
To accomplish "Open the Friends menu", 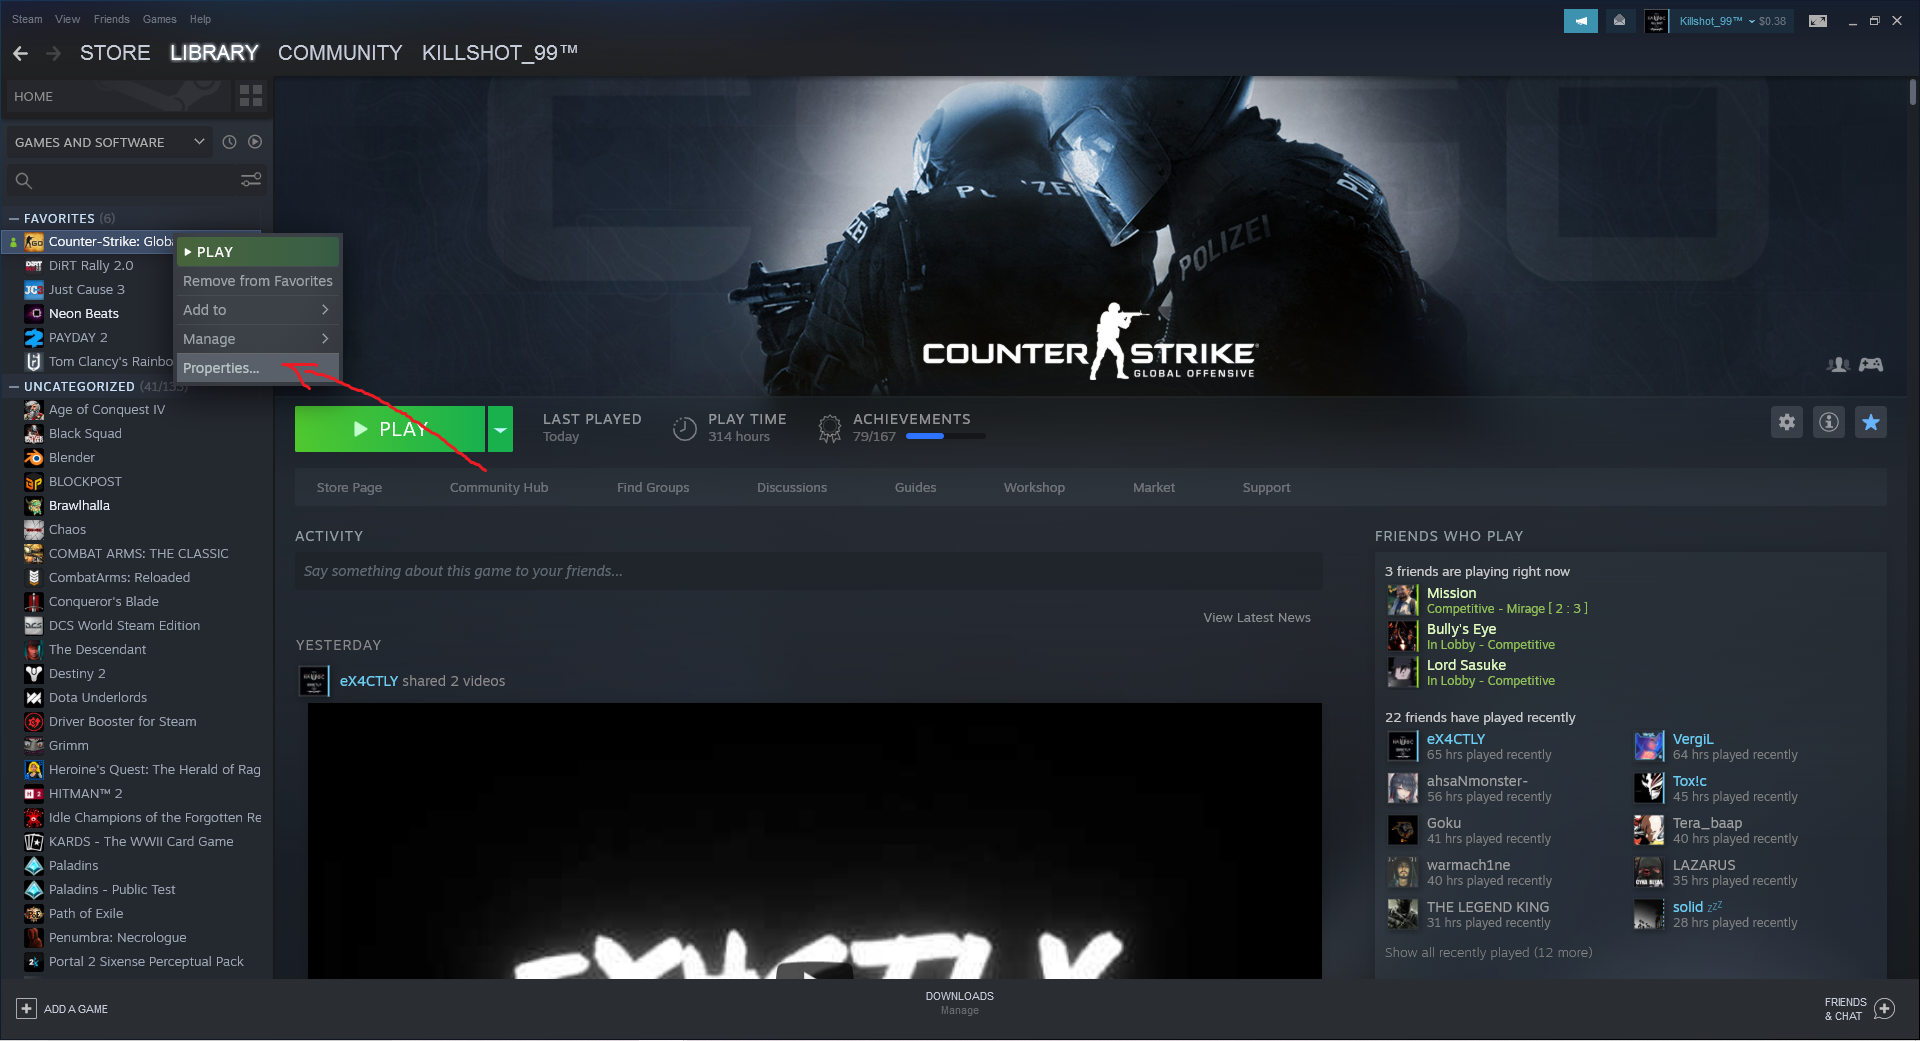I will click(112, 19).
